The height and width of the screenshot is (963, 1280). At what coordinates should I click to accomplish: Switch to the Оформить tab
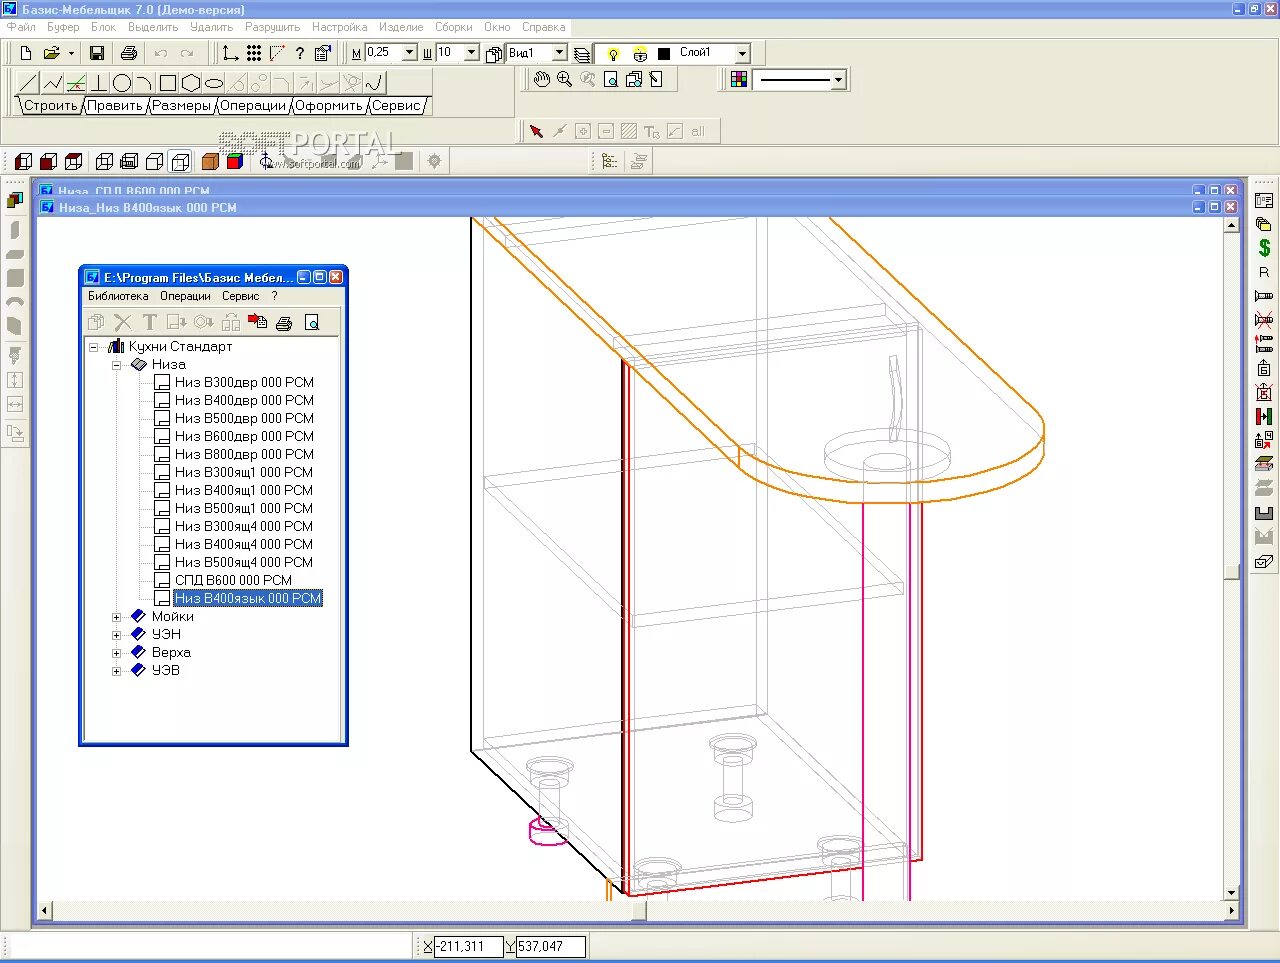[328, 105]
